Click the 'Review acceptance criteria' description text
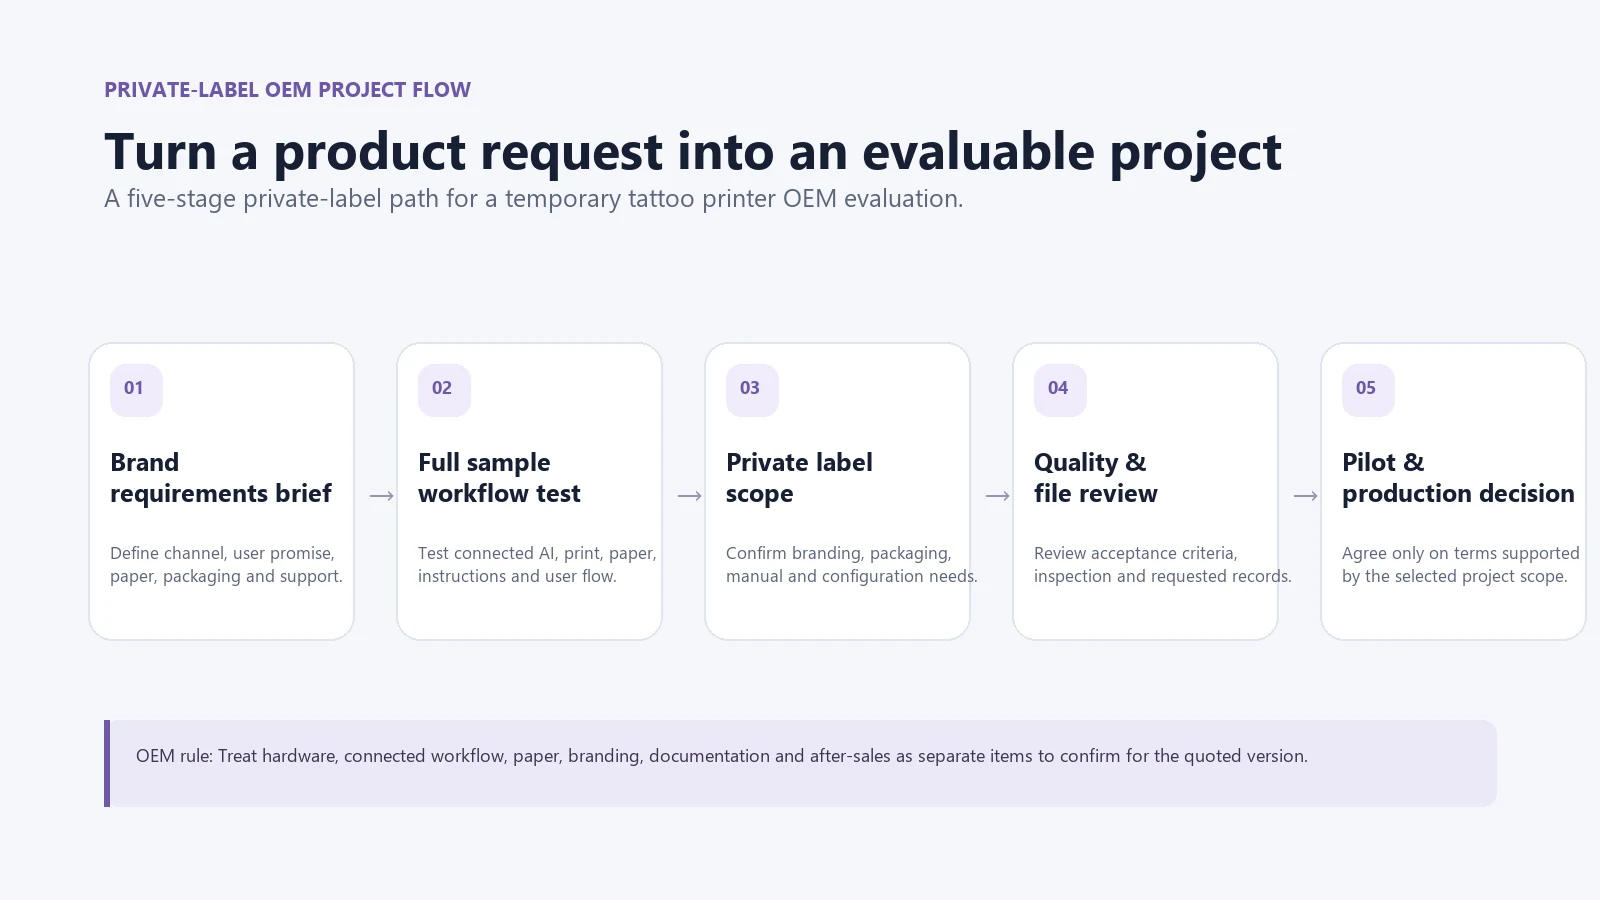The width and height of the screenshot is (1600, 900). tap(1163, 564)
